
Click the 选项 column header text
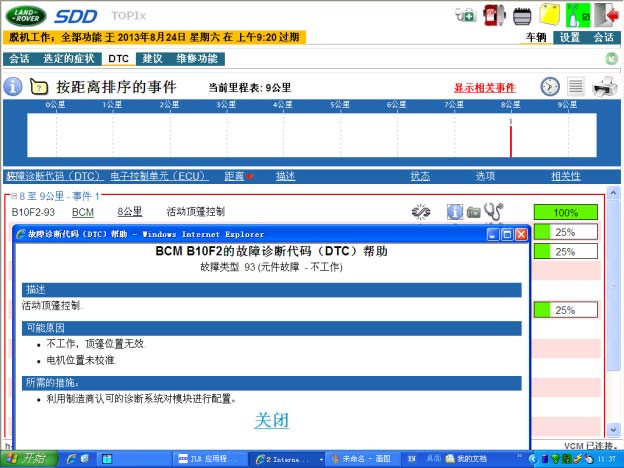tap(485, 176)
